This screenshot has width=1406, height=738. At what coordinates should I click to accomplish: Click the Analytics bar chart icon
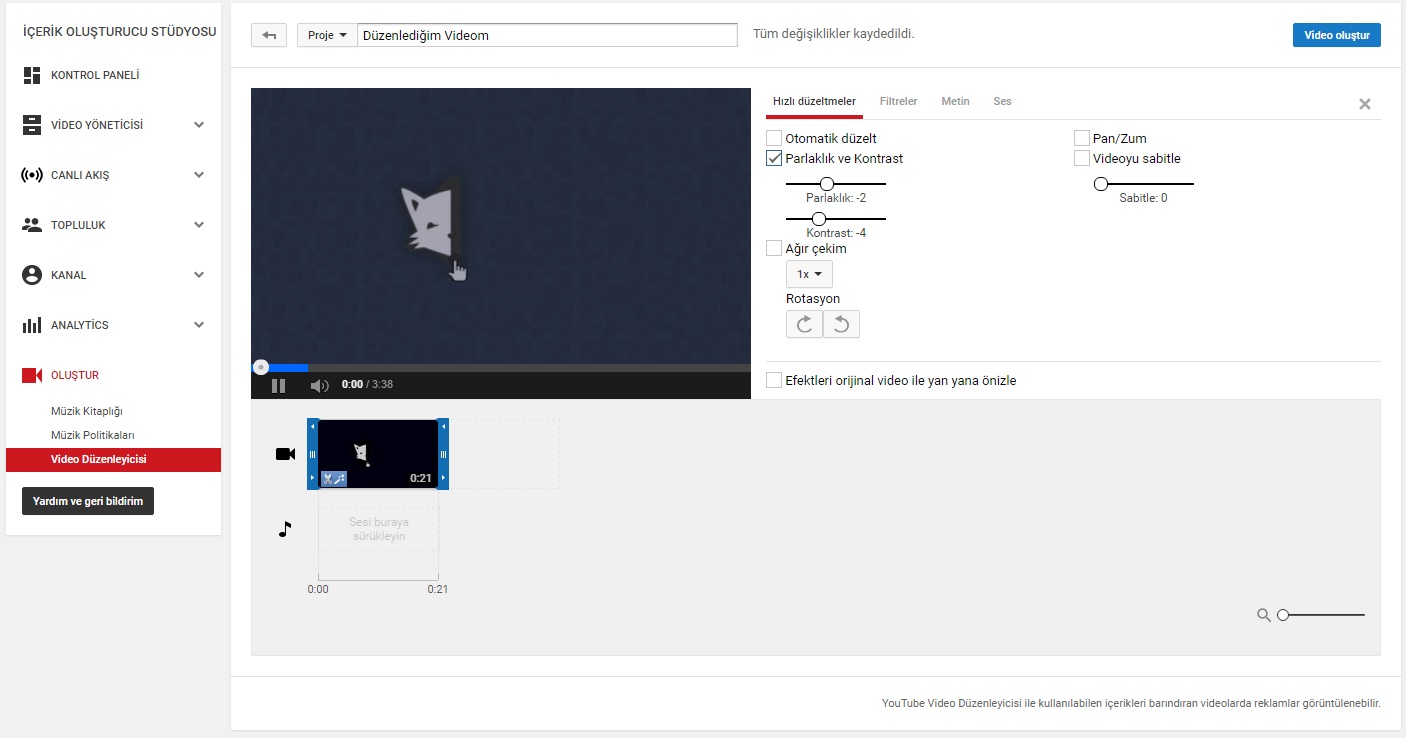click(31, 325)
